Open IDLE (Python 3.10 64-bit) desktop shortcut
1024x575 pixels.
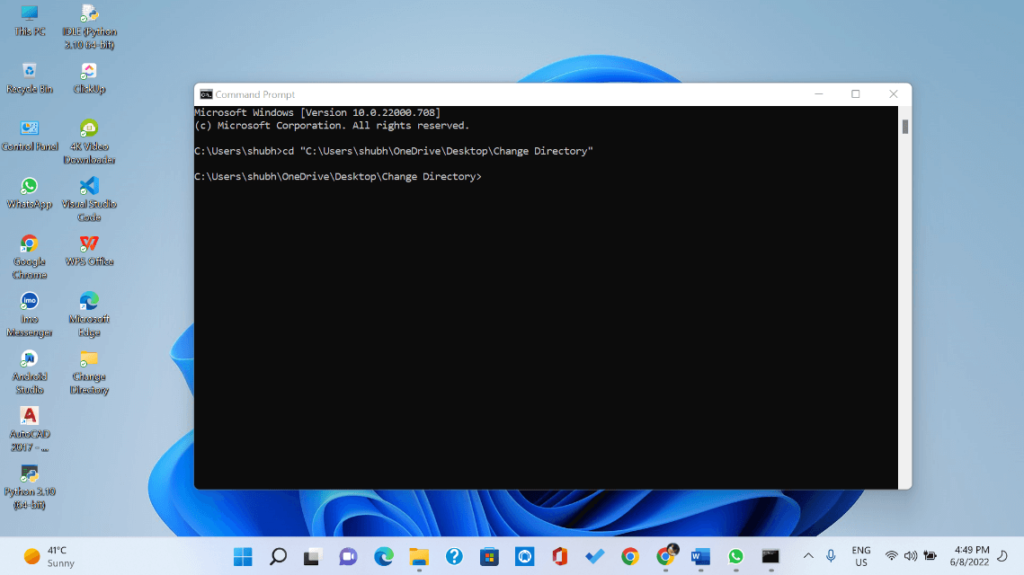[x=89, y=27]
